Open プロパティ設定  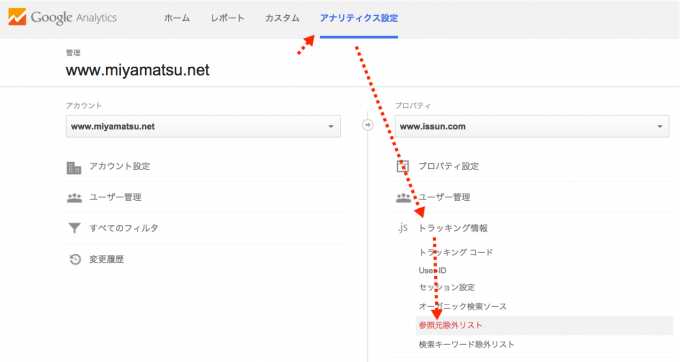click(448, 166)
